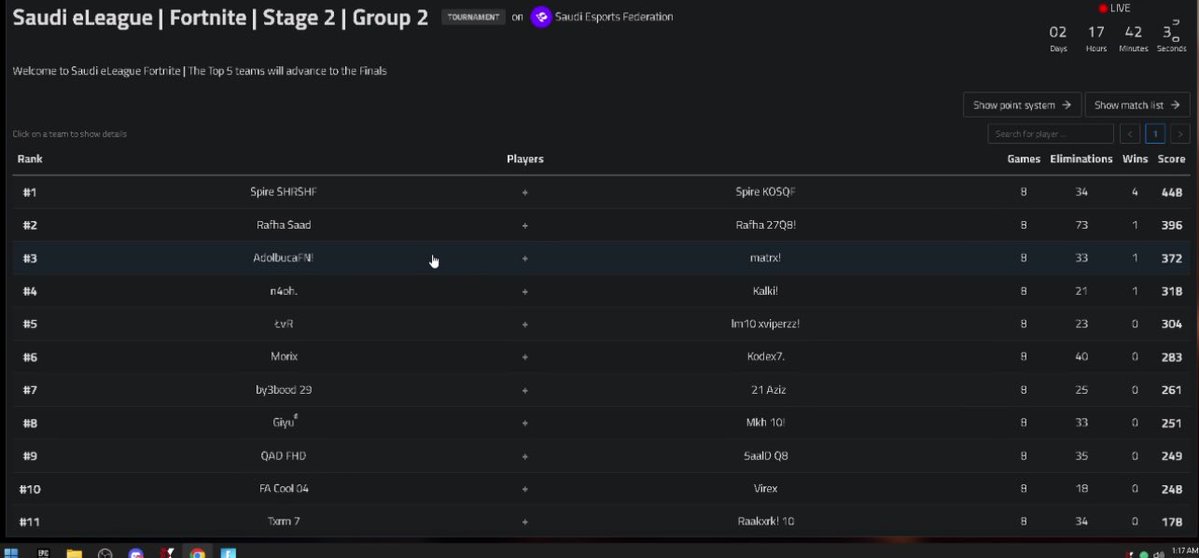Open File Explorer from the taskbar
The width and height of the screenshot is (1199, 558).
(73, 553)
